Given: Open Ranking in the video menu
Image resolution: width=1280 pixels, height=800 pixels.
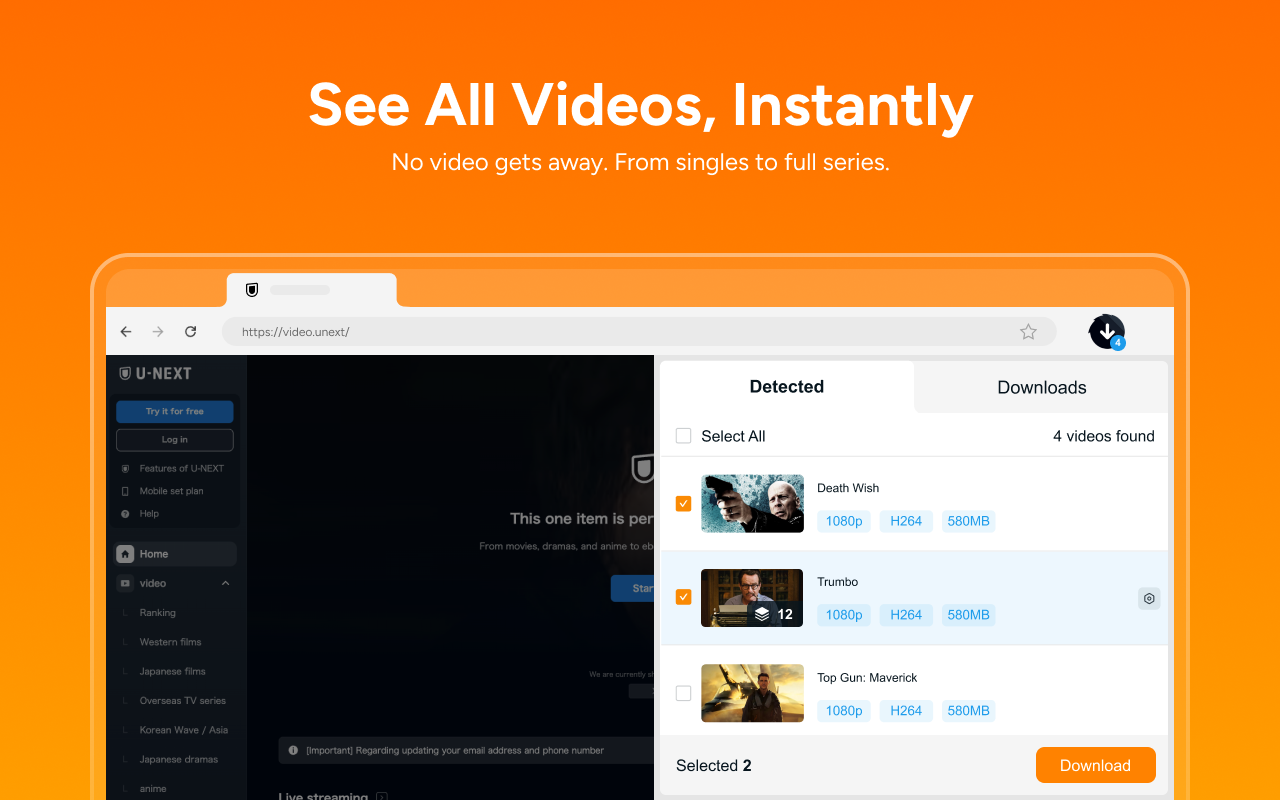Looking at the screenshot, I should [157, 613].
